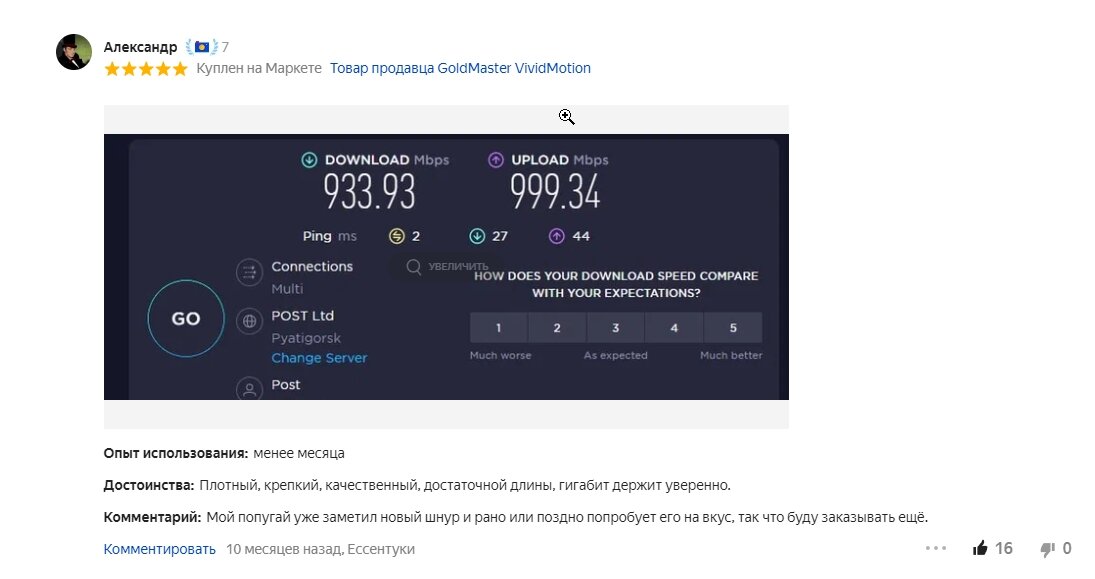Screen dimensions: 1095x579
Task: Click the five star rating
Action: (x=145, y=69)
